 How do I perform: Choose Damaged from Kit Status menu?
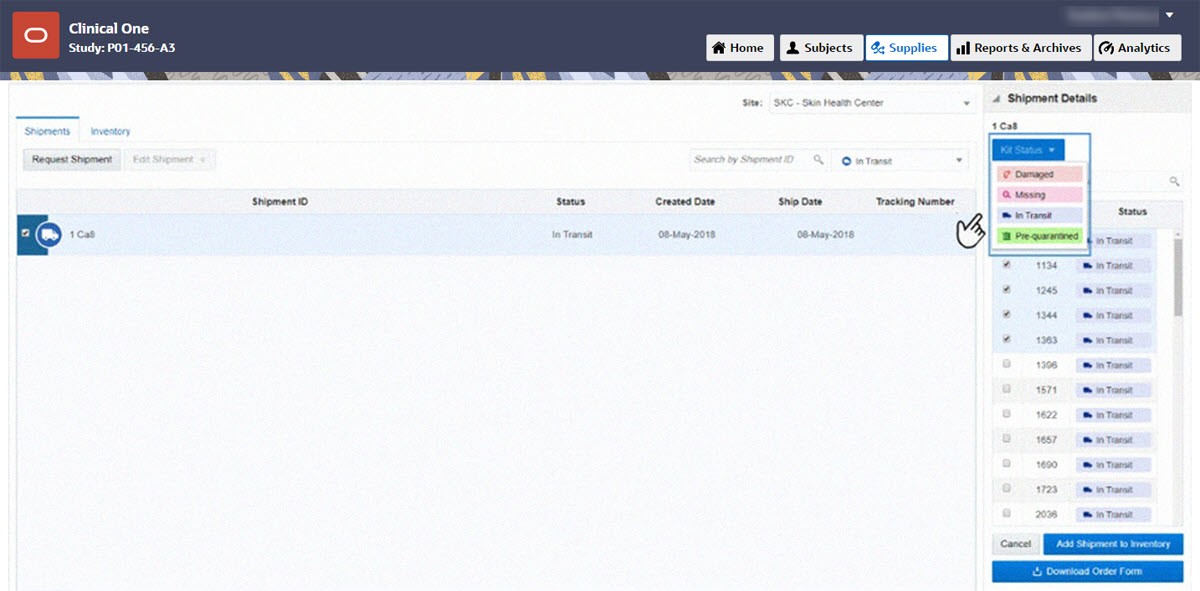pos(1040,175)
